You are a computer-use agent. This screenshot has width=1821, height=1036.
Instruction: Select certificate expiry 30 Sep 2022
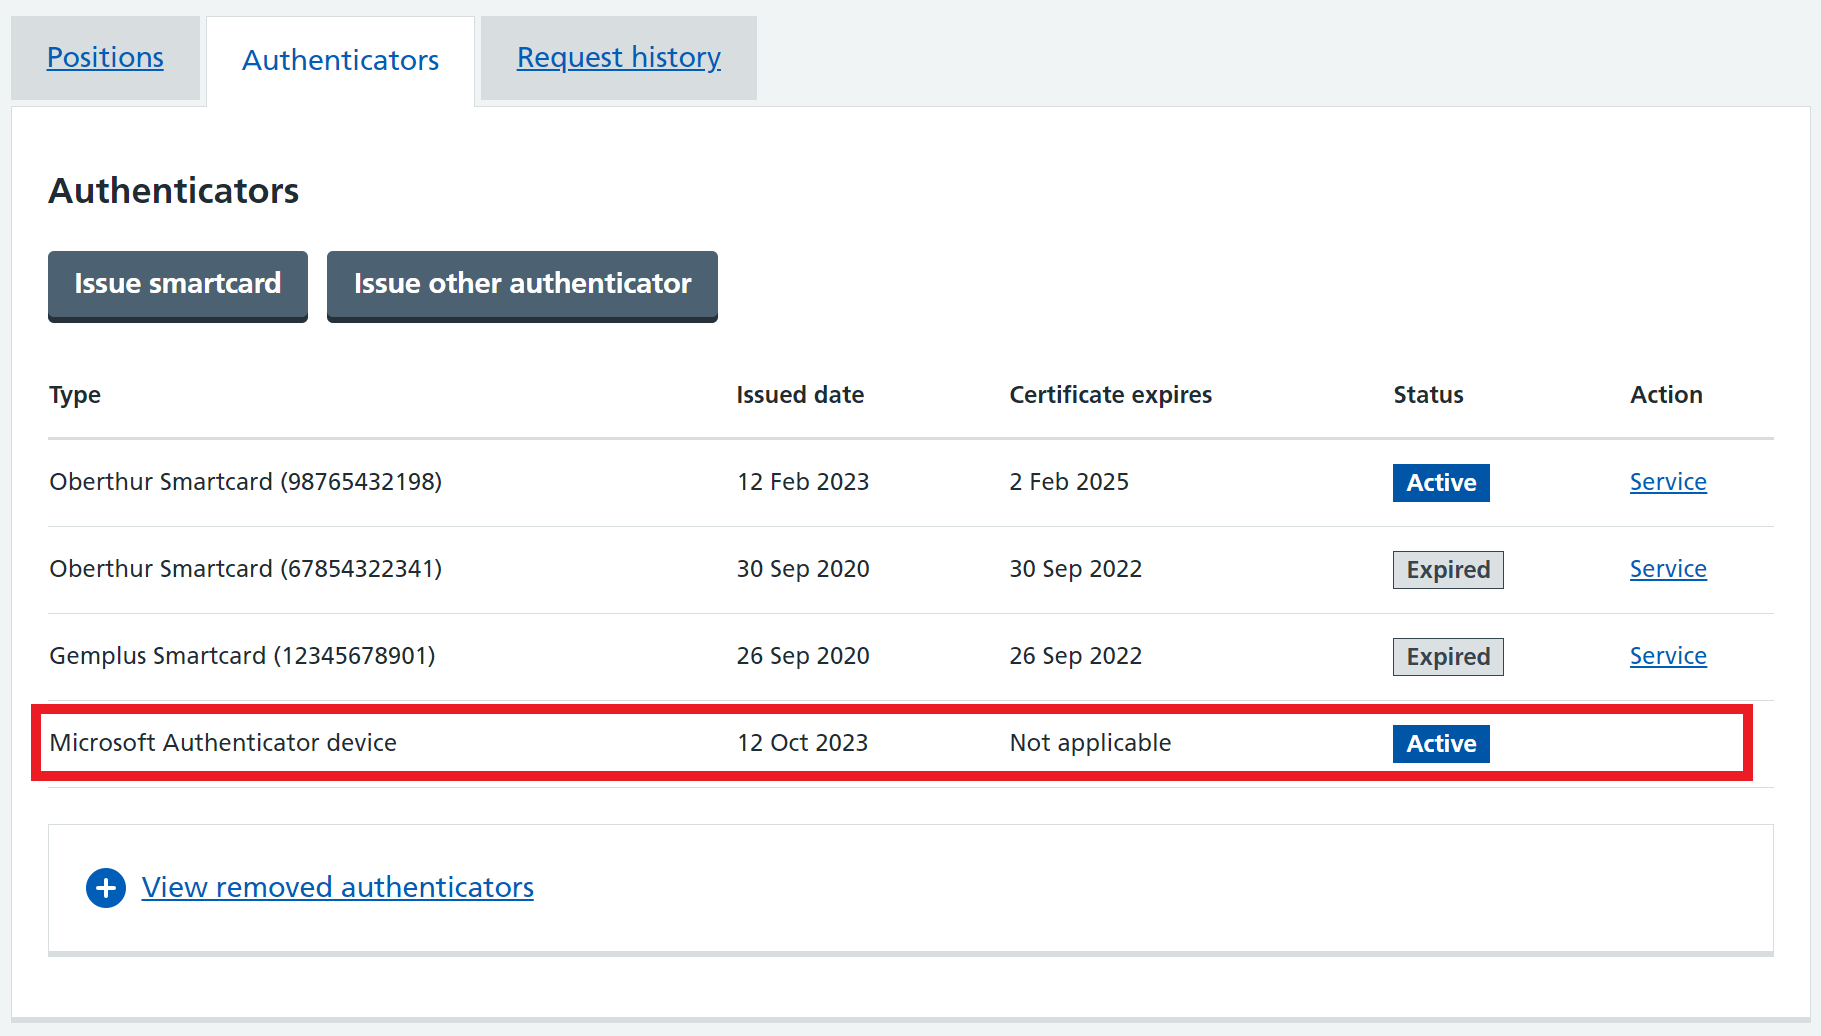coord(1076,569)
